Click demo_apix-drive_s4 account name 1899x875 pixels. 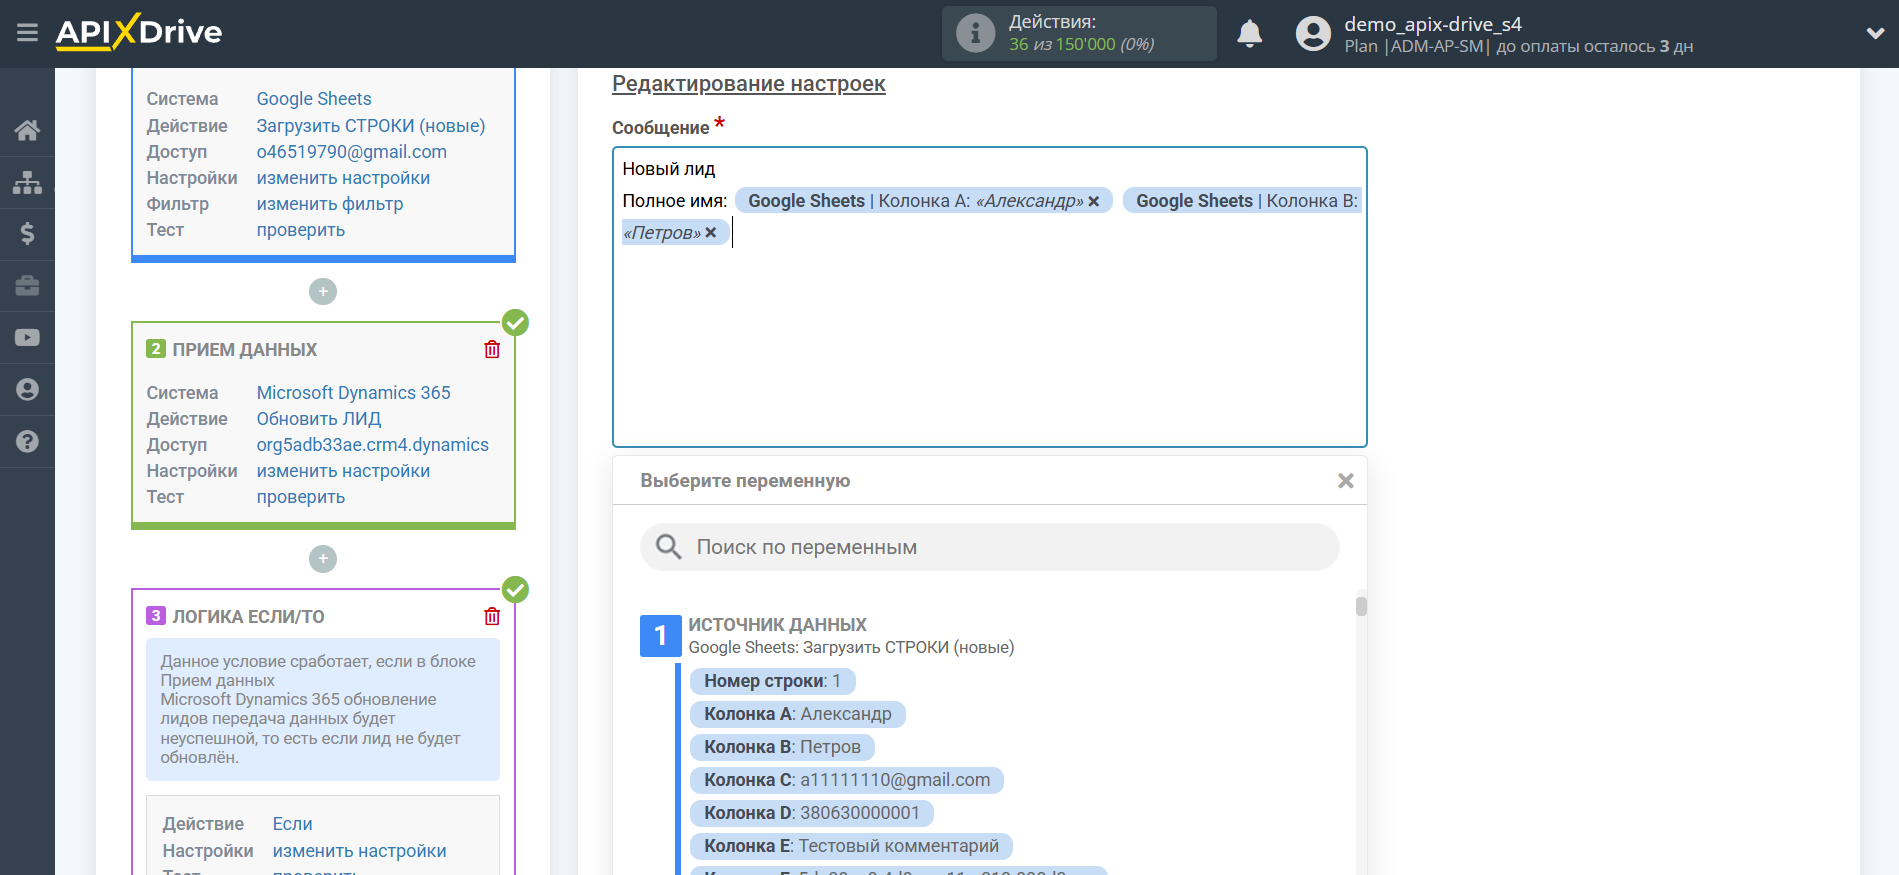(1433, 24)
